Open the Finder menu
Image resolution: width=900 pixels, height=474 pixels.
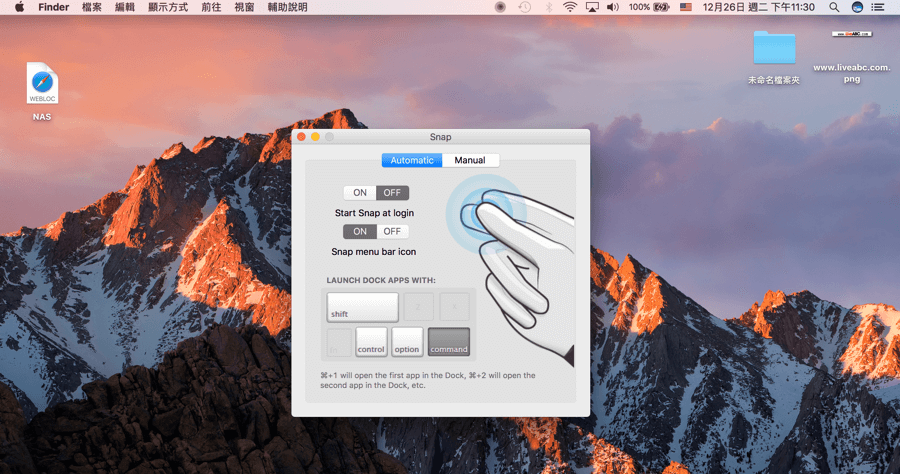point(53,7)
